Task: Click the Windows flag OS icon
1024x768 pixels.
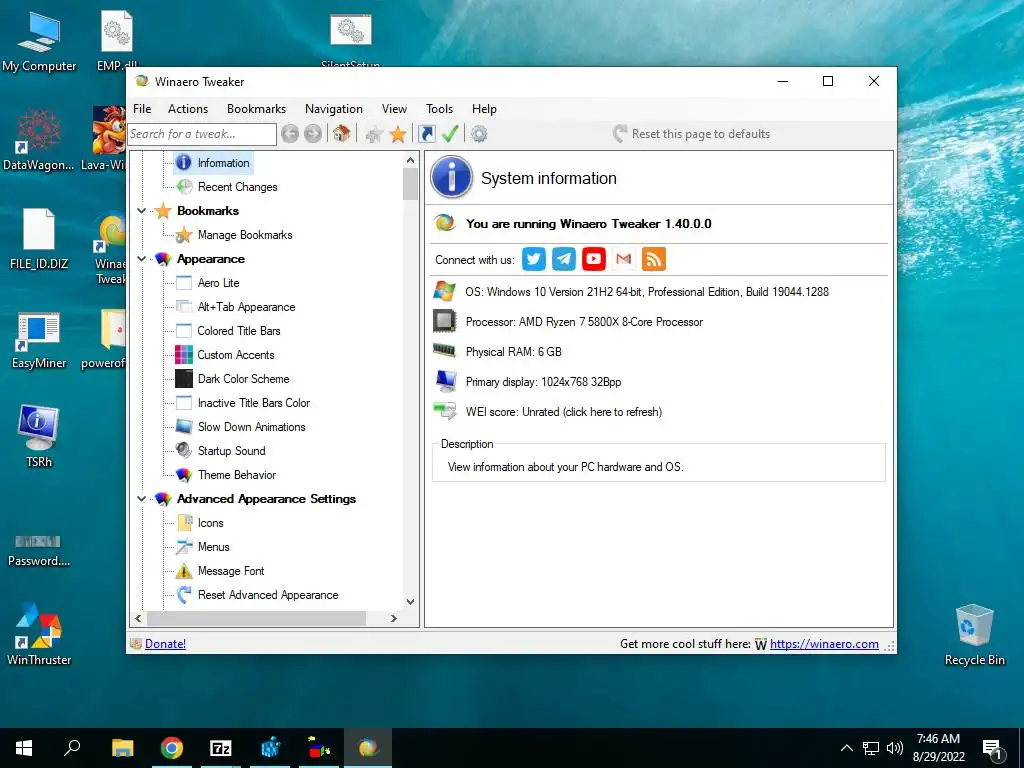Action: point(445,291)
